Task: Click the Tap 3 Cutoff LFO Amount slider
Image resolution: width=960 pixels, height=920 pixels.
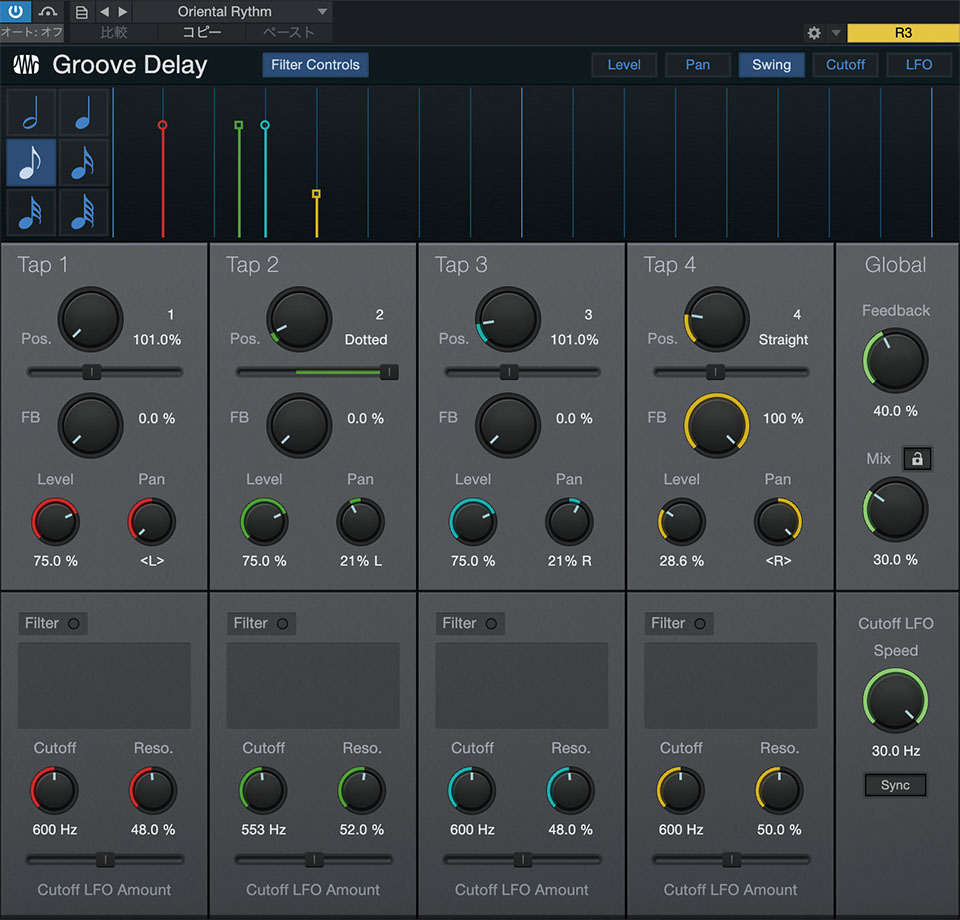Action: (522, 860)
